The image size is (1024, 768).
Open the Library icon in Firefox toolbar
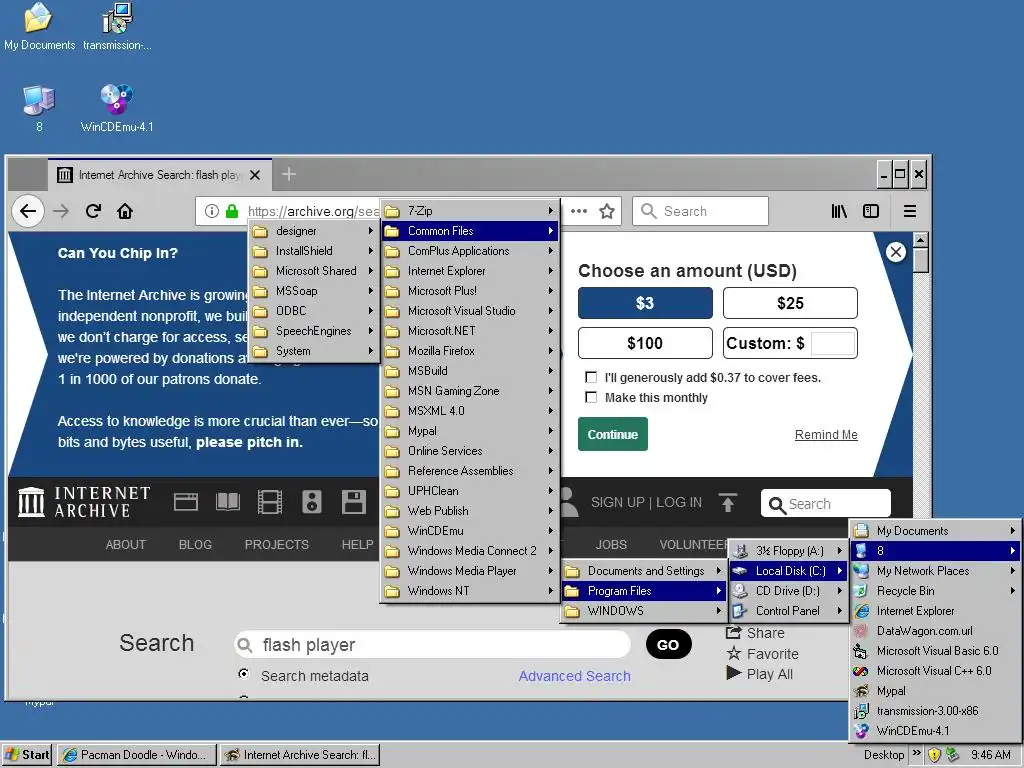839,211
